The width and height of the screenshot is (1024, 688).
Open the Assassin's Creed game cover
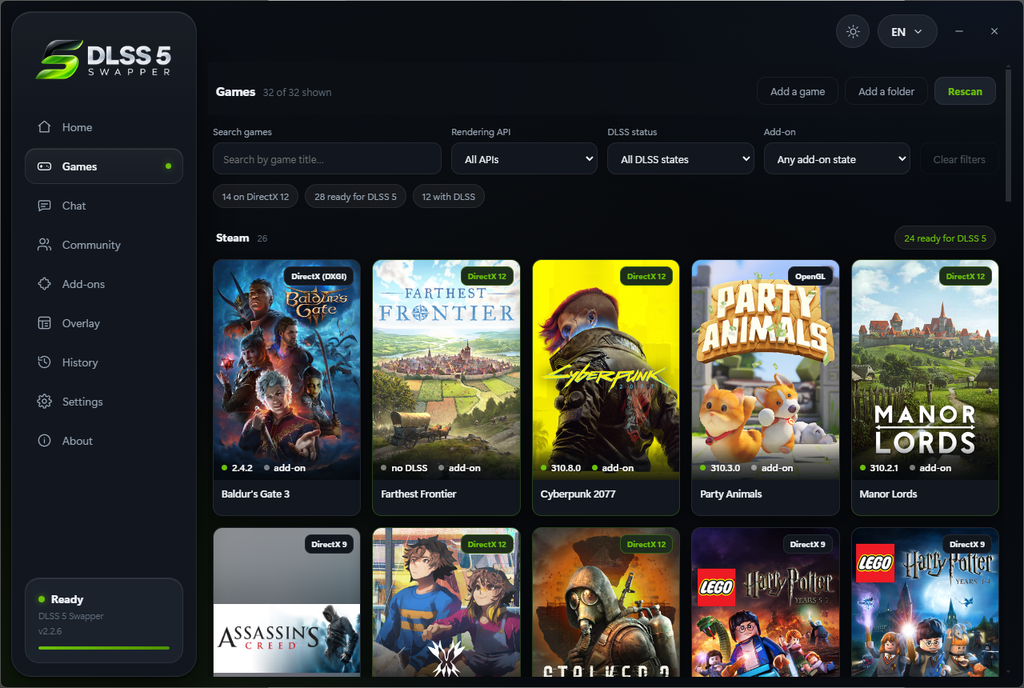287,602
